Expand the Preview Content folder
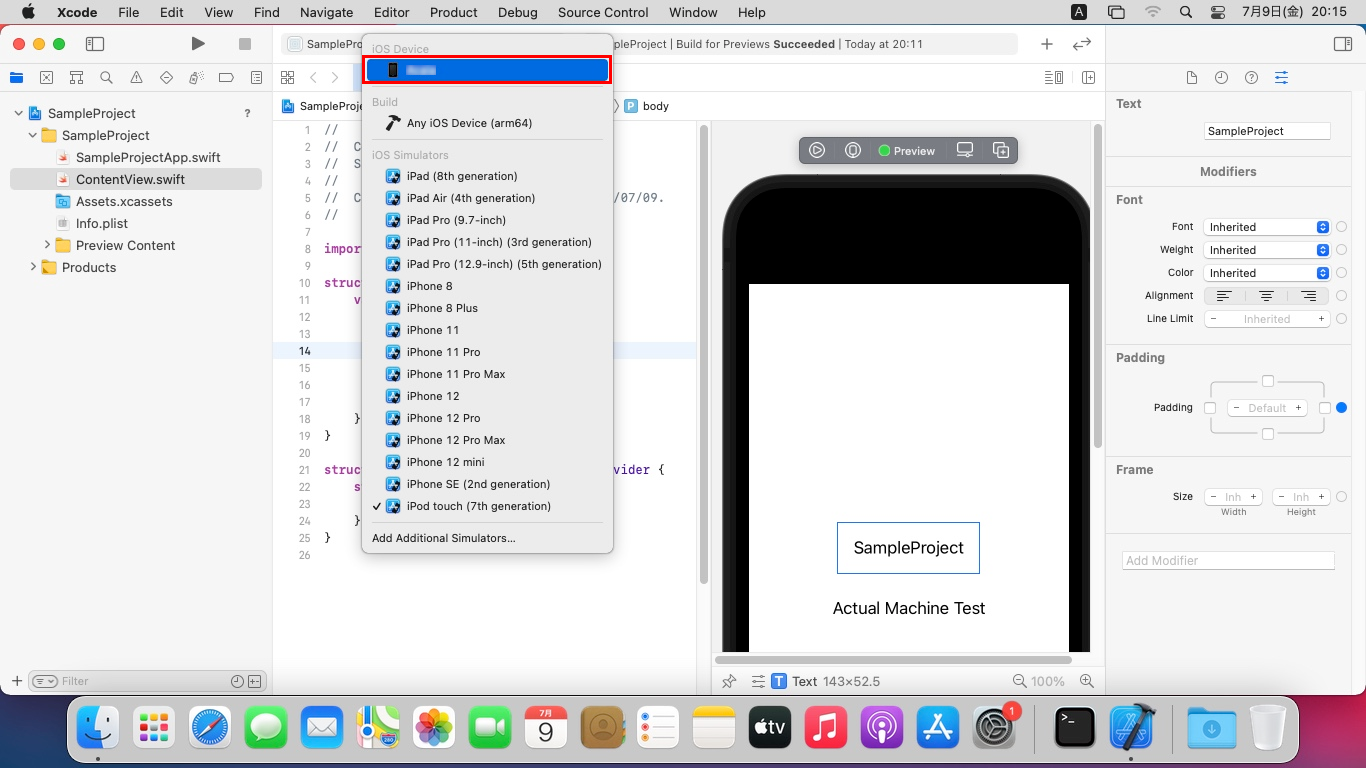This screenshot has height=768, width=1366. tap(47, 245)
